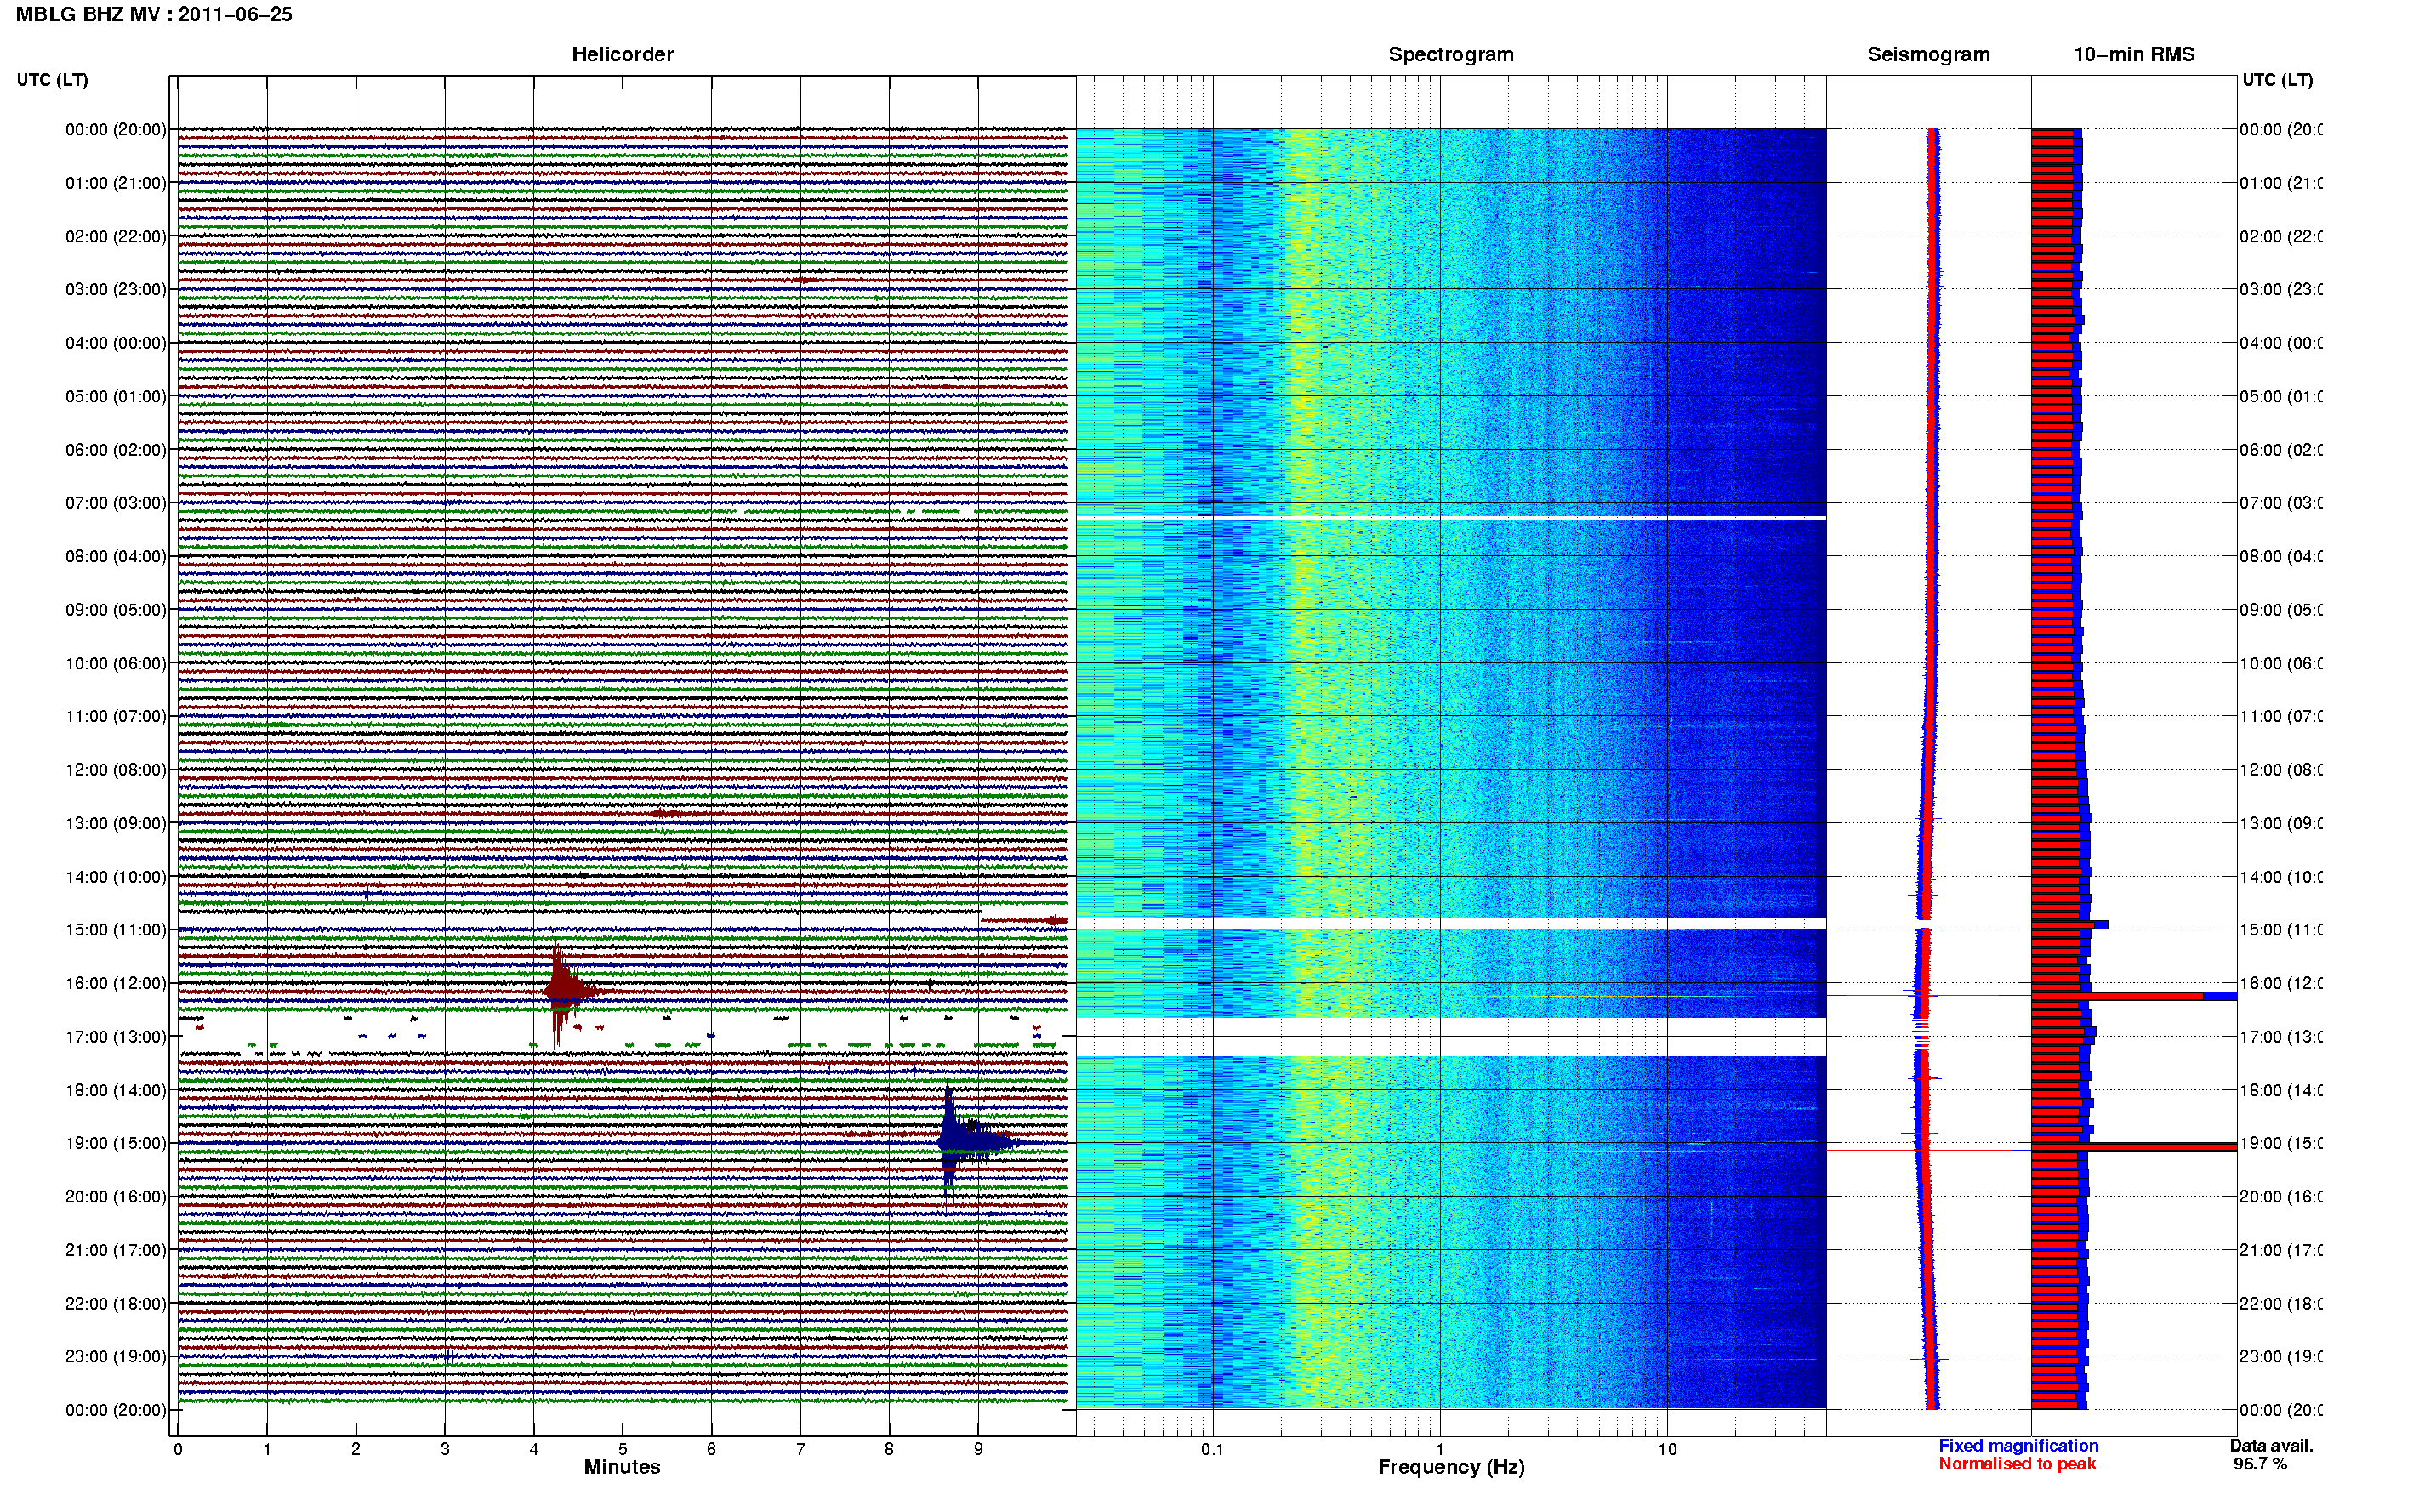Click the 10 frequency tick label

1667,1449
